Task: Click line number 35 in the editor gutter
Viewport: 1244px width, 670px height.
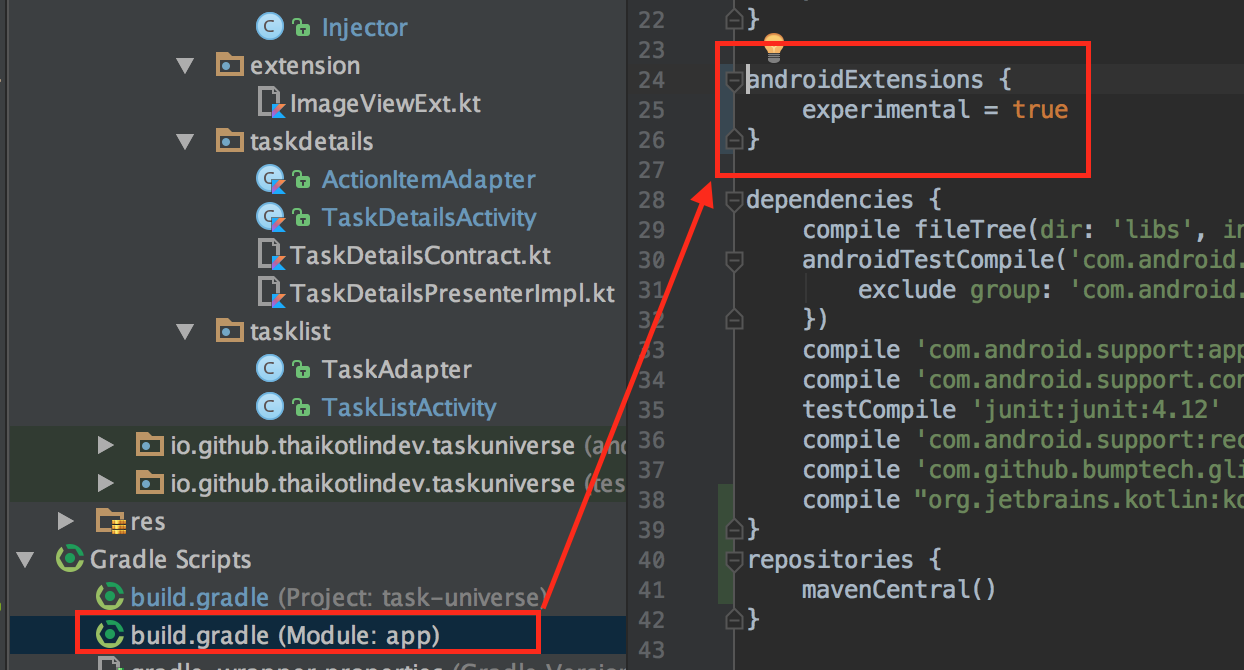Action: [651, 409]
